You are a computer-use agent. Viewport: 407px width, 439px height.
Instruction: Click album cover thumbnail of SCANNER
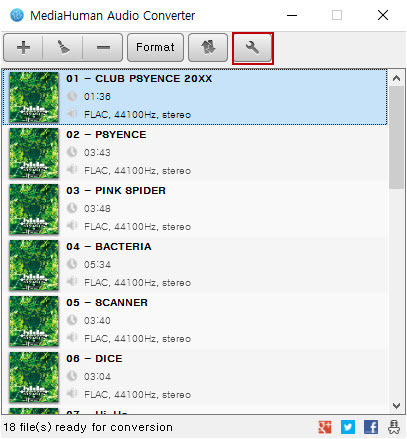(x=34, y=321)
